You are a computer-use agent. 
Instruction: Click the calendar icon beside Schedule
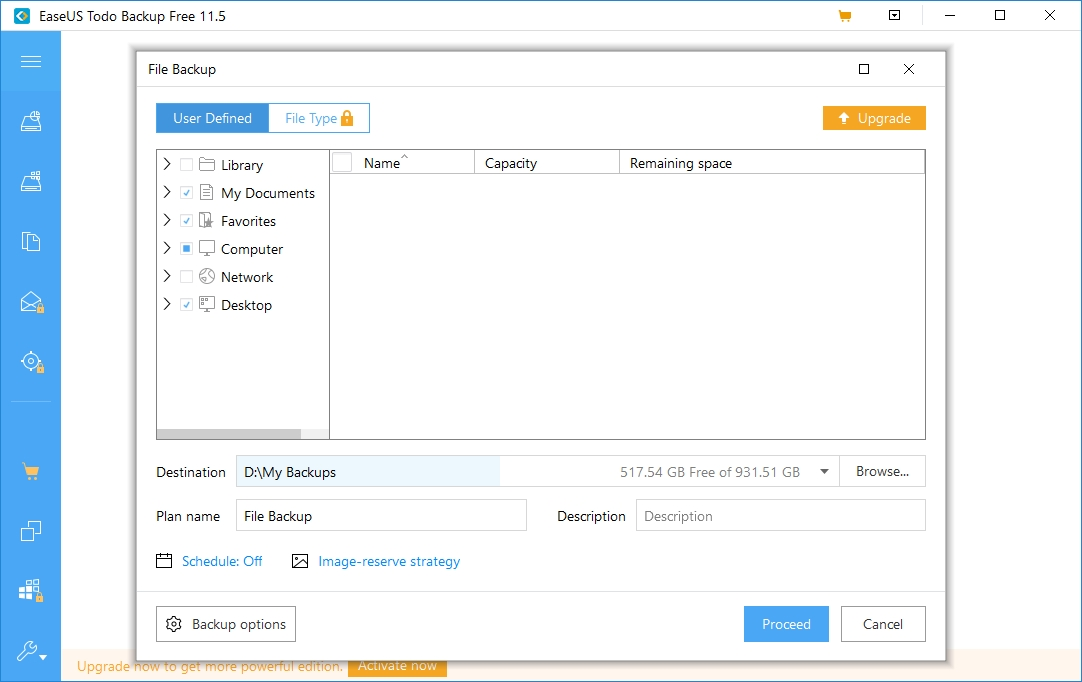point(164,561)
